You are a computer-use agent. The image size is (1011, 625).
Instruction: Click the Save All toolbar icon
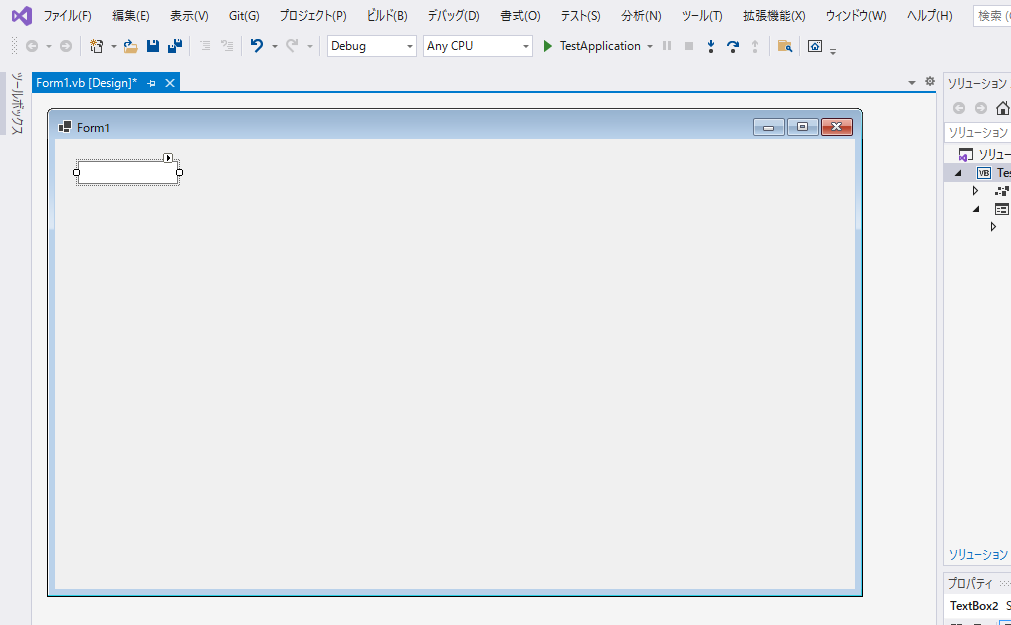[x=175, y=46]
